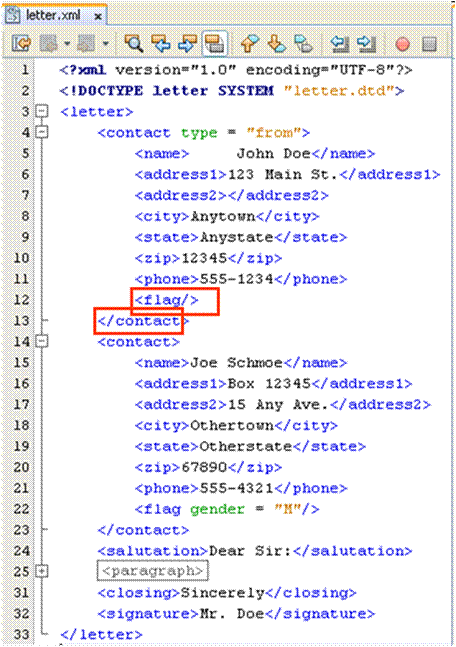This screenshot has height=647, width=456.
Task: Collapse the letter element fold on line 3
Action: (42, 111)
